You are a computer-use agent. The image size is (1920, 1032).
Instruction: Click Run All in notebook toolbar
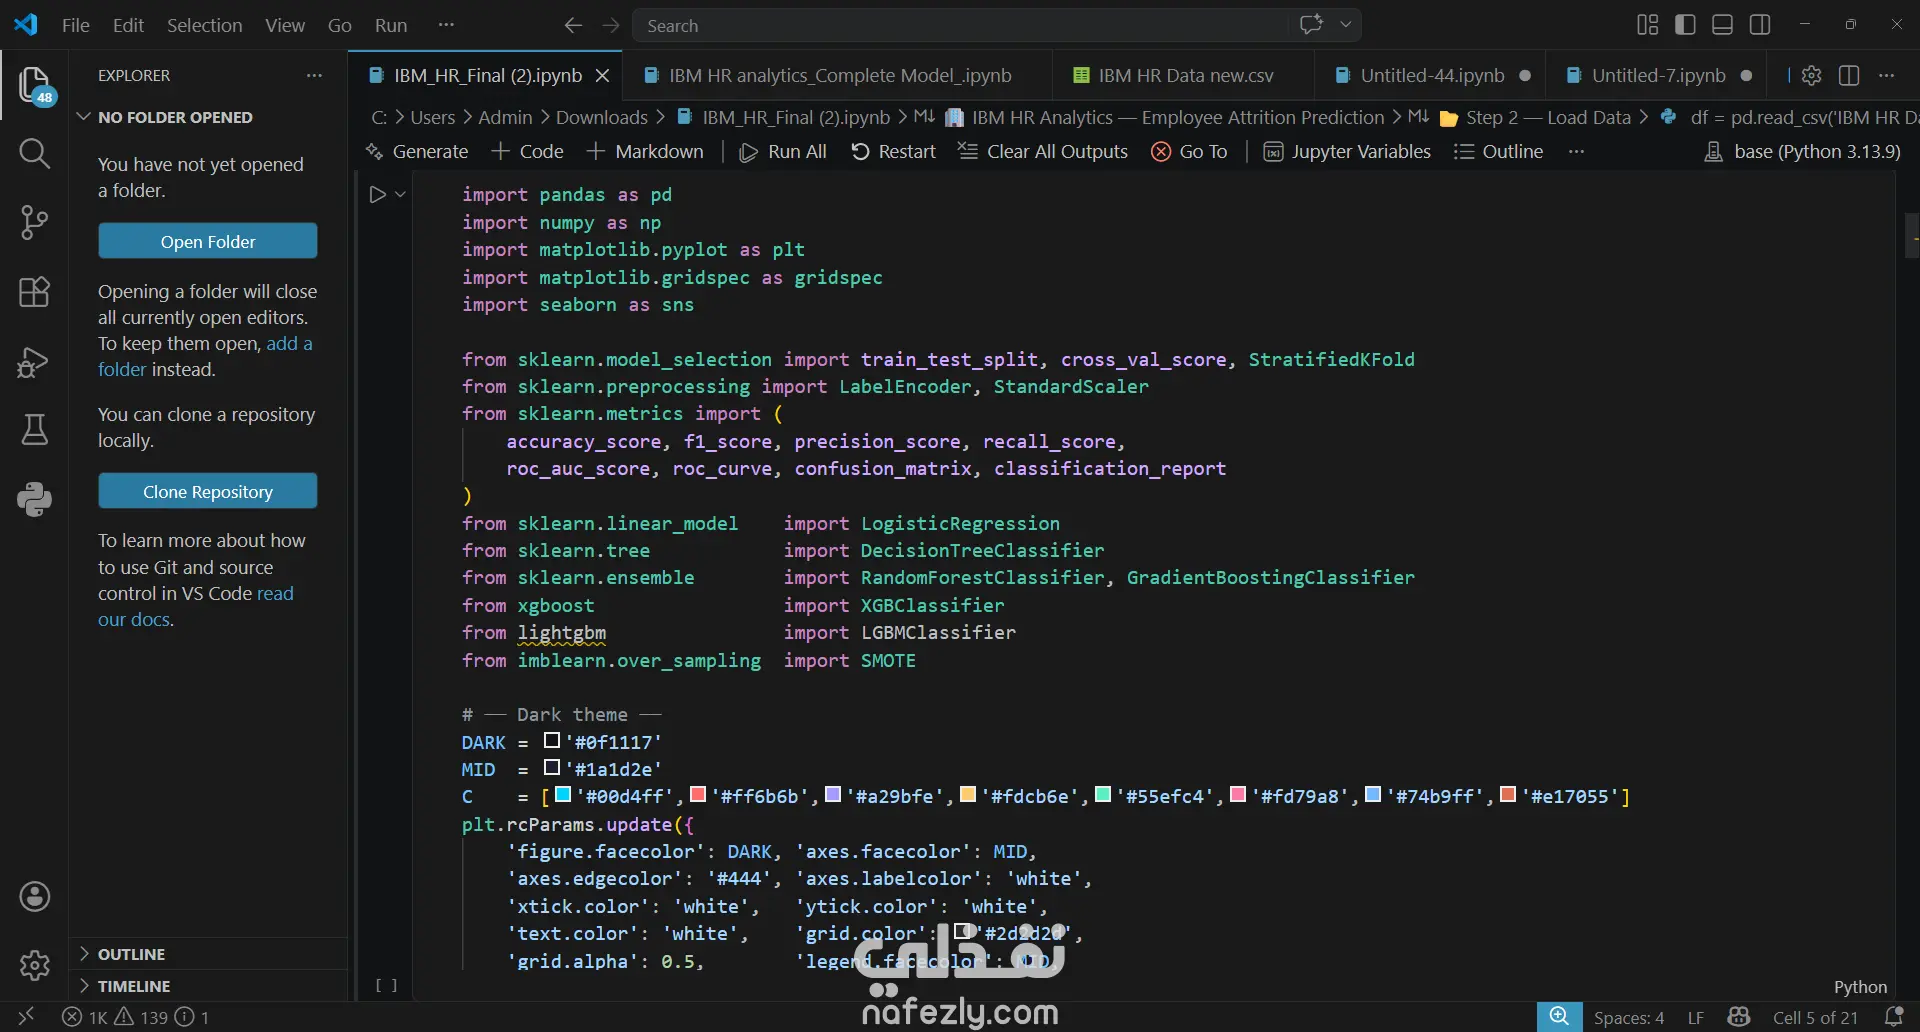coord(782,151)
